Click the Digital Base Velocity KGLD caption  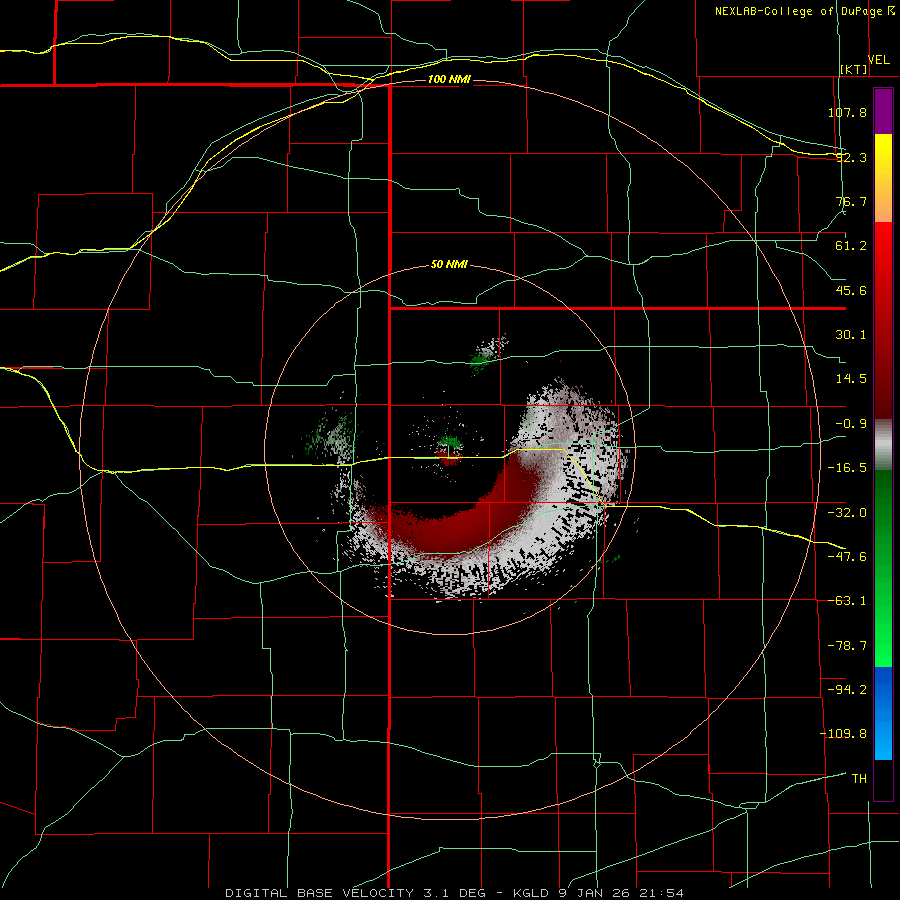[x=454, y=893]
